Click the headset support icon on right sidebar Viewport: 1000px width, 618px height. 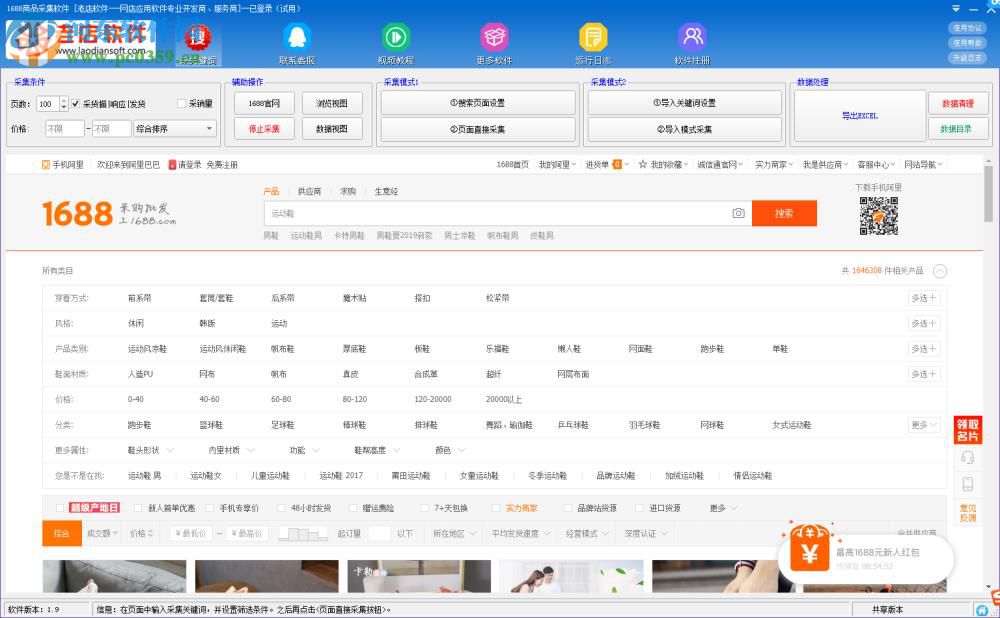coord(968,457)
